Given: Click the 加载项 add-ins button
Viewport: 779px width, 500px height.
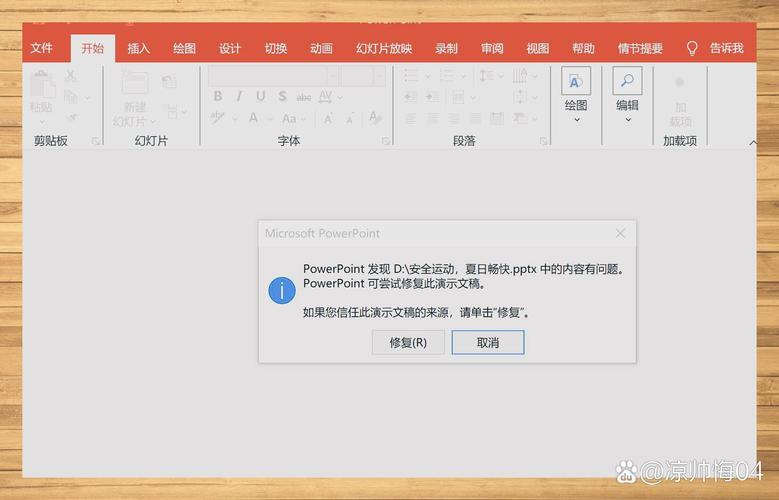Looking at the screenshot, I should coord(680,103).
